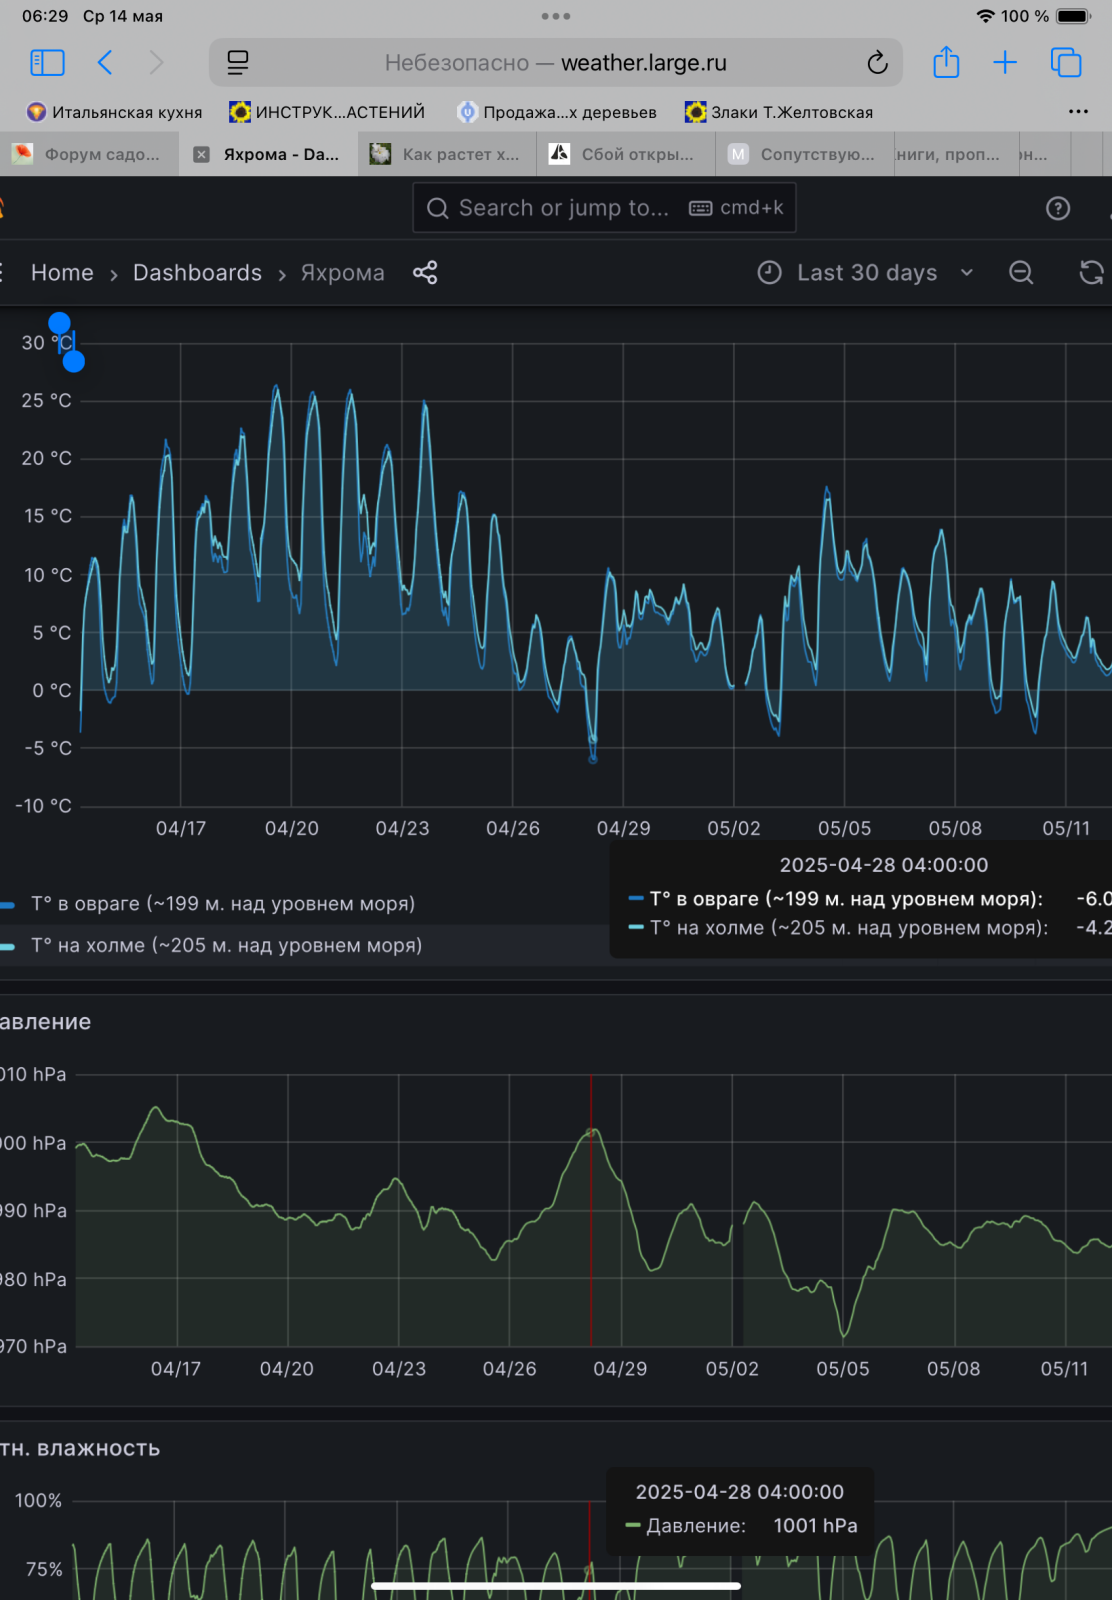The width and height of the screenshot is (1112, 1600).
Task: Expand the Last 30 days chevron
Action: [966, 273]
